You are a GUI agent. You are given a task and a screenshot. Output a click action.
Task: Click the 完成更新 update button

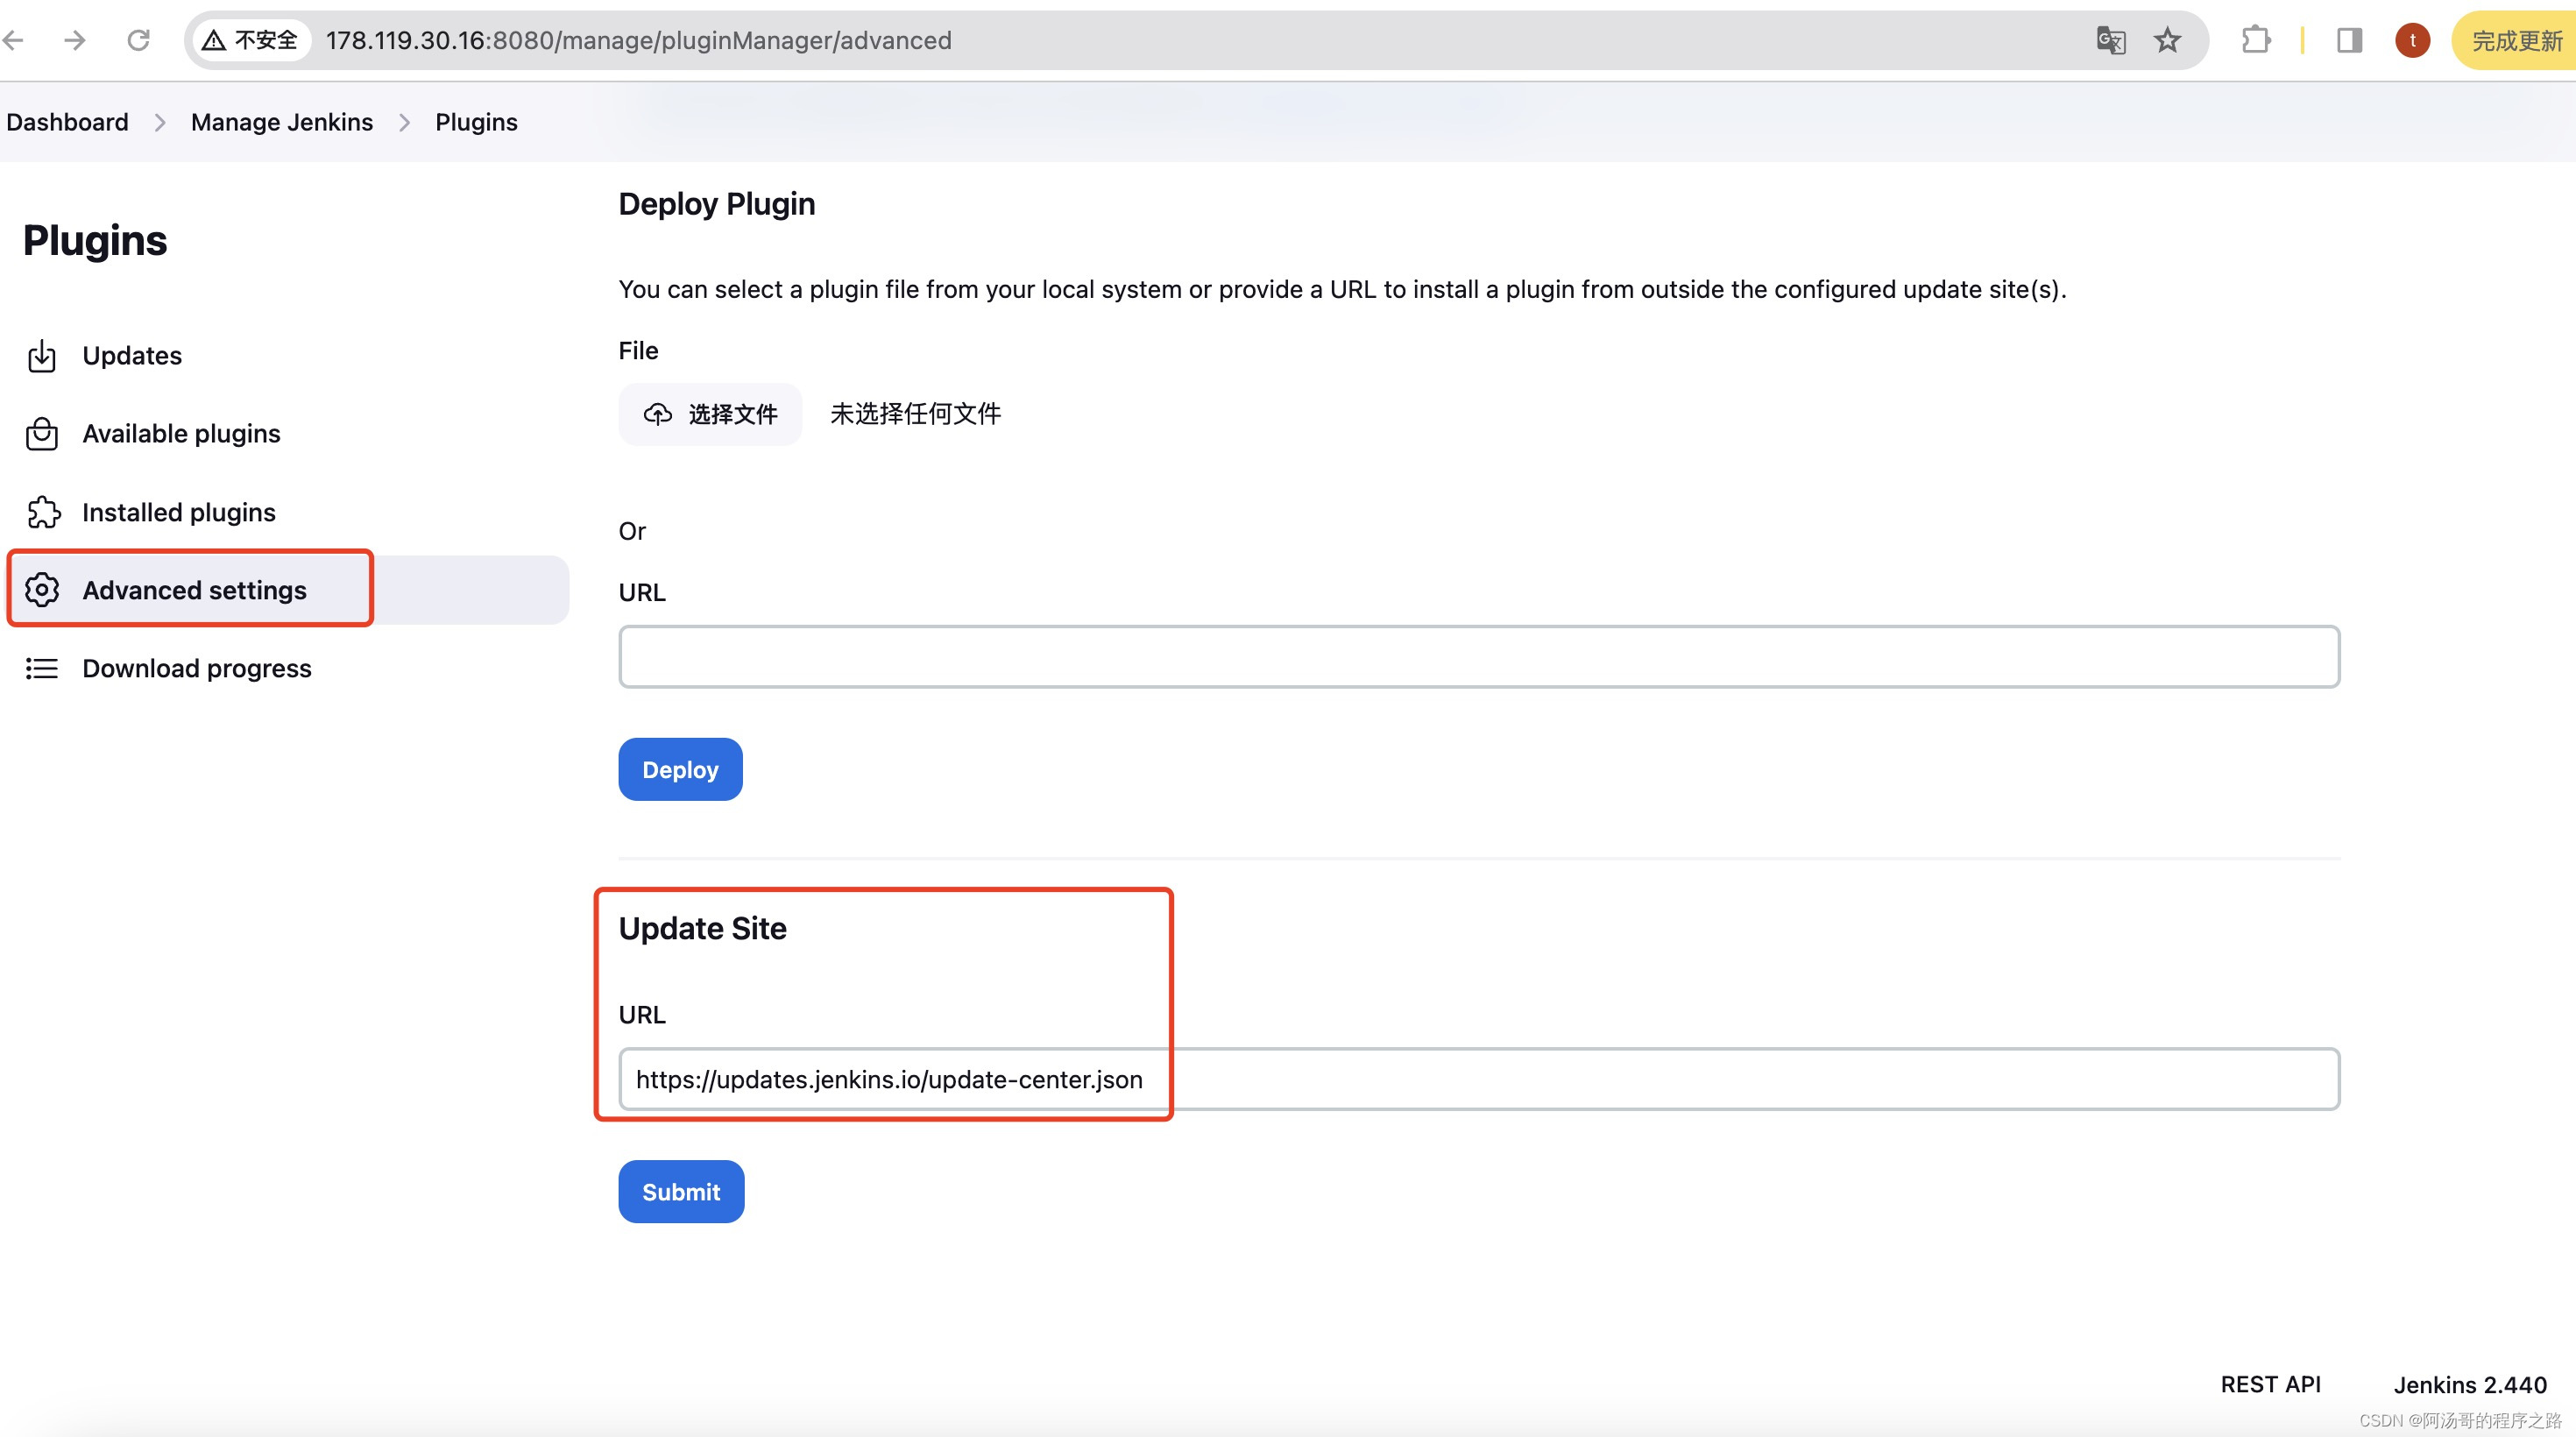(2515, 40)
